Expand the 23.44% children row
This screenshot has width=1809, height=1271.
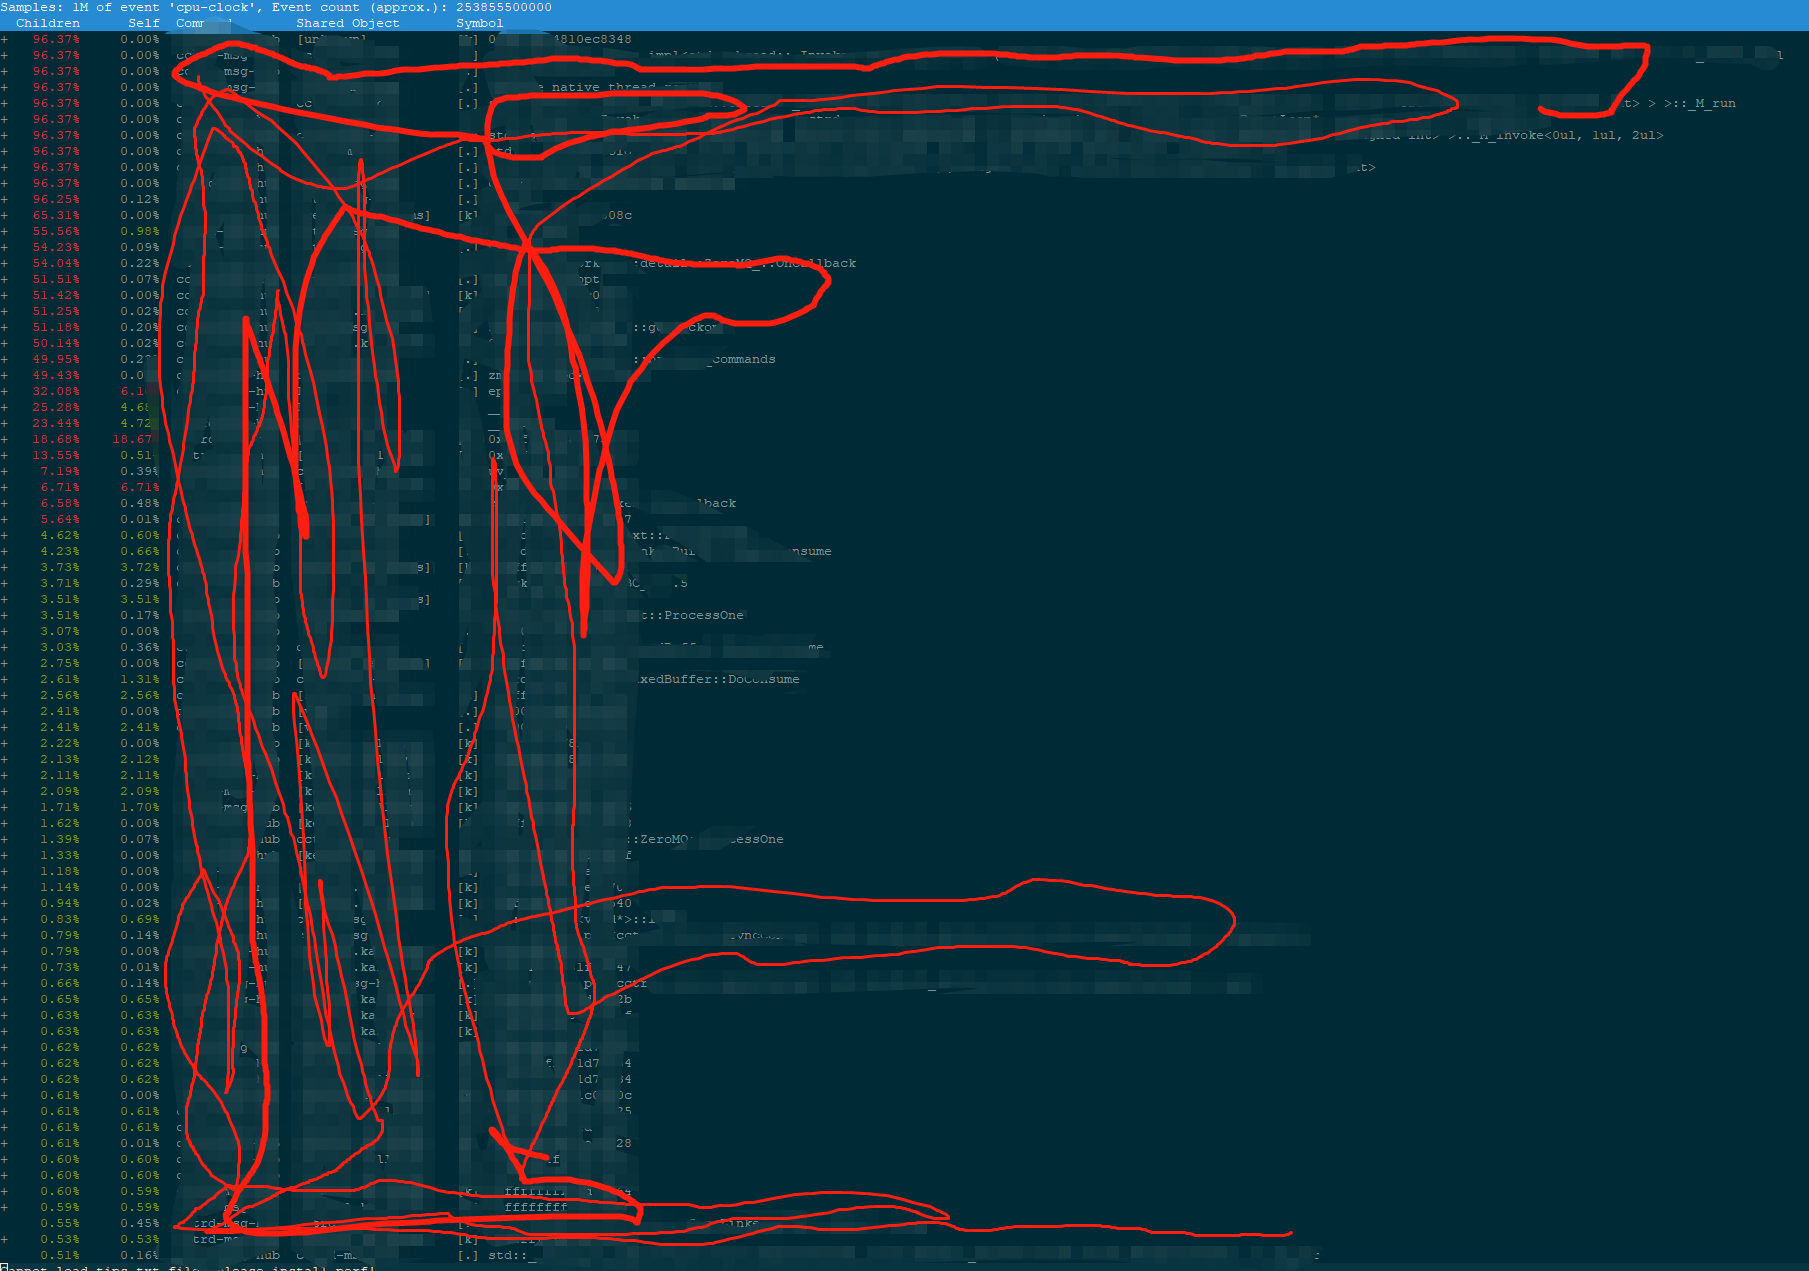[x=4, y=424]
